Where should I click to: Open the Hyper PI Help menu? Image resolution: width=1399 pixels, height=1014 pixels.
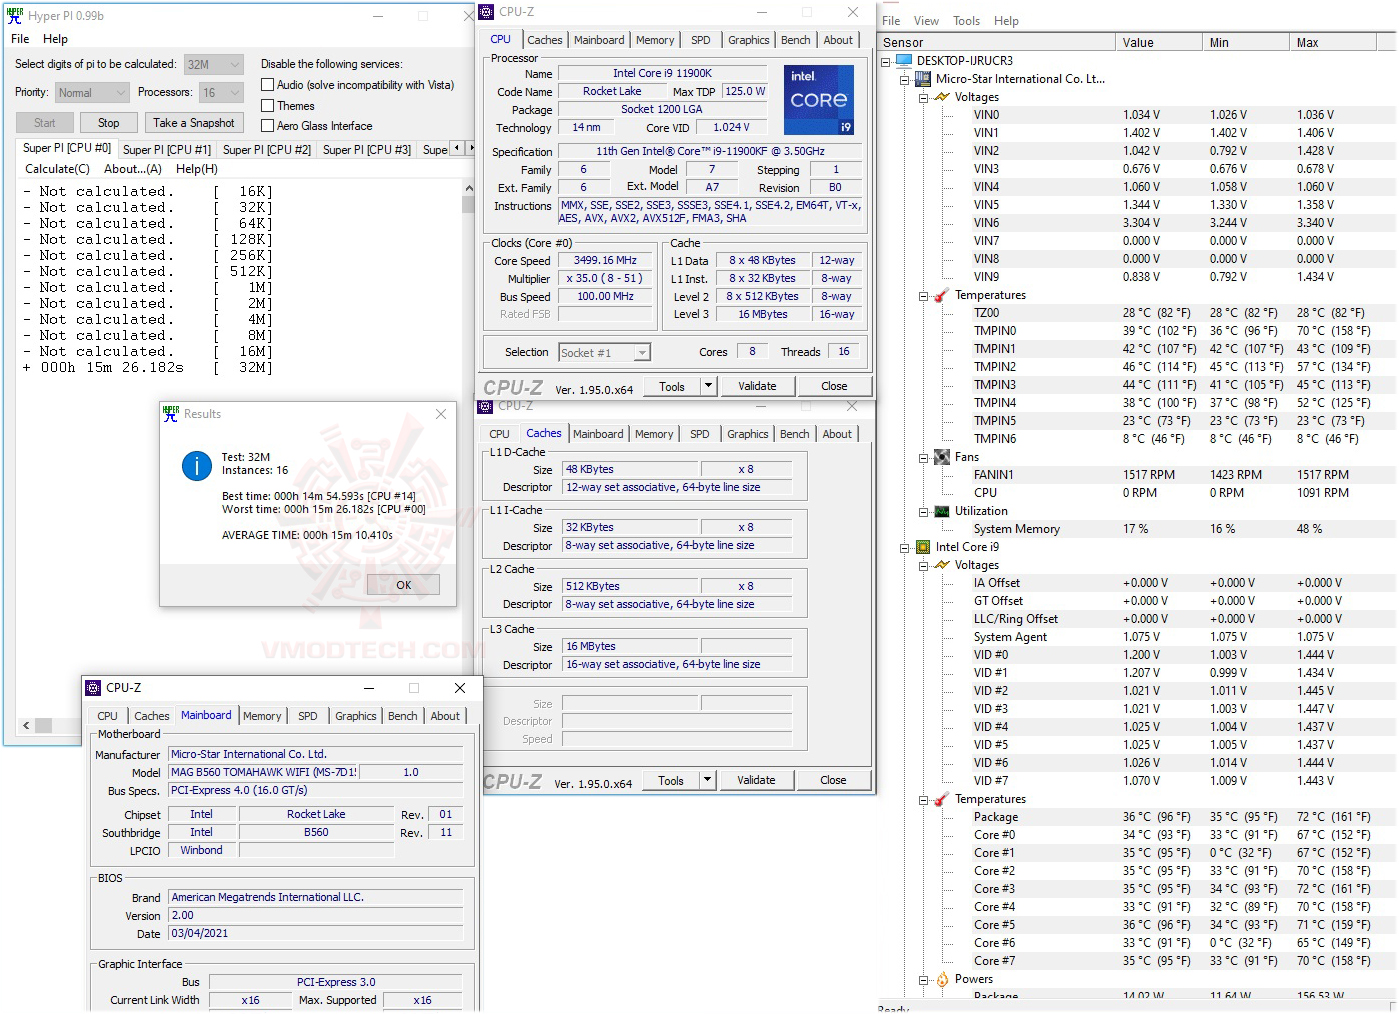56,39
